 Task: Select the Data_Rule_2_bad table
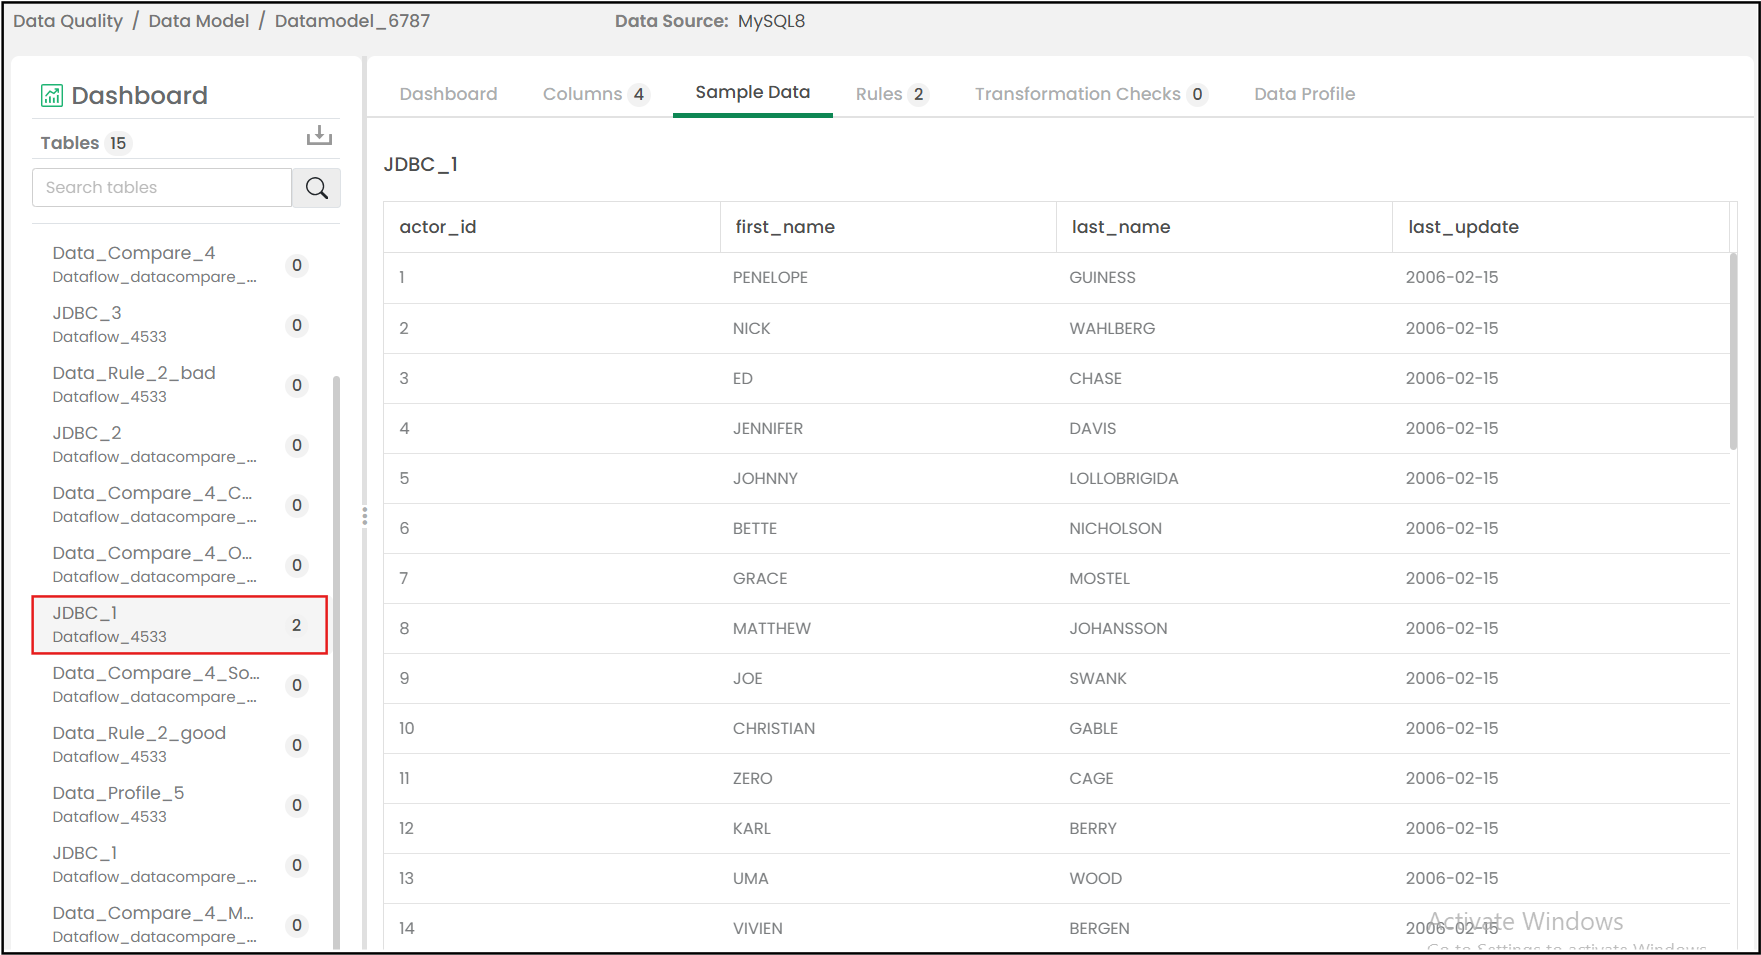(x=134, y=384)
